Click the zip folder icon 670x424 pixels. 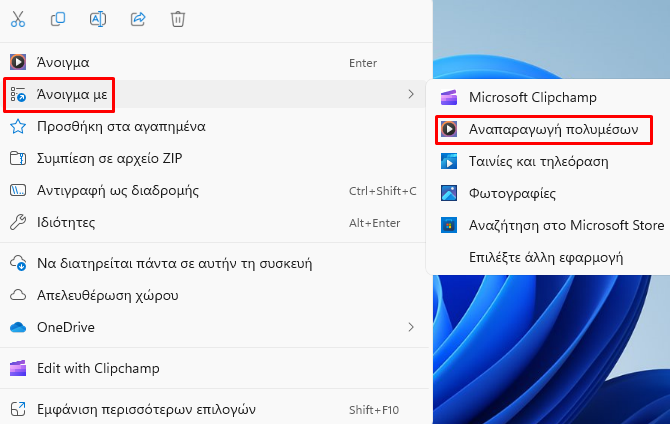pyautogui.click(x=18, y=159)
